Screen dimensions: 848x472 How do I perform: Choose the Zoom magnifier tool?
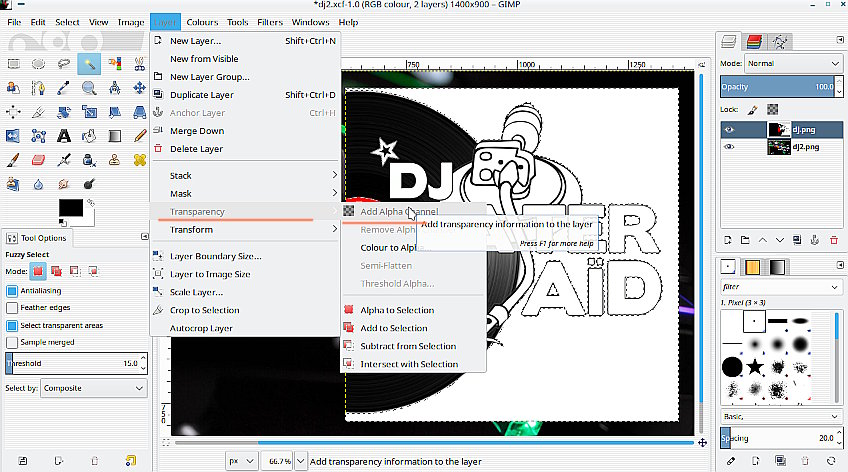coord(89,88)
